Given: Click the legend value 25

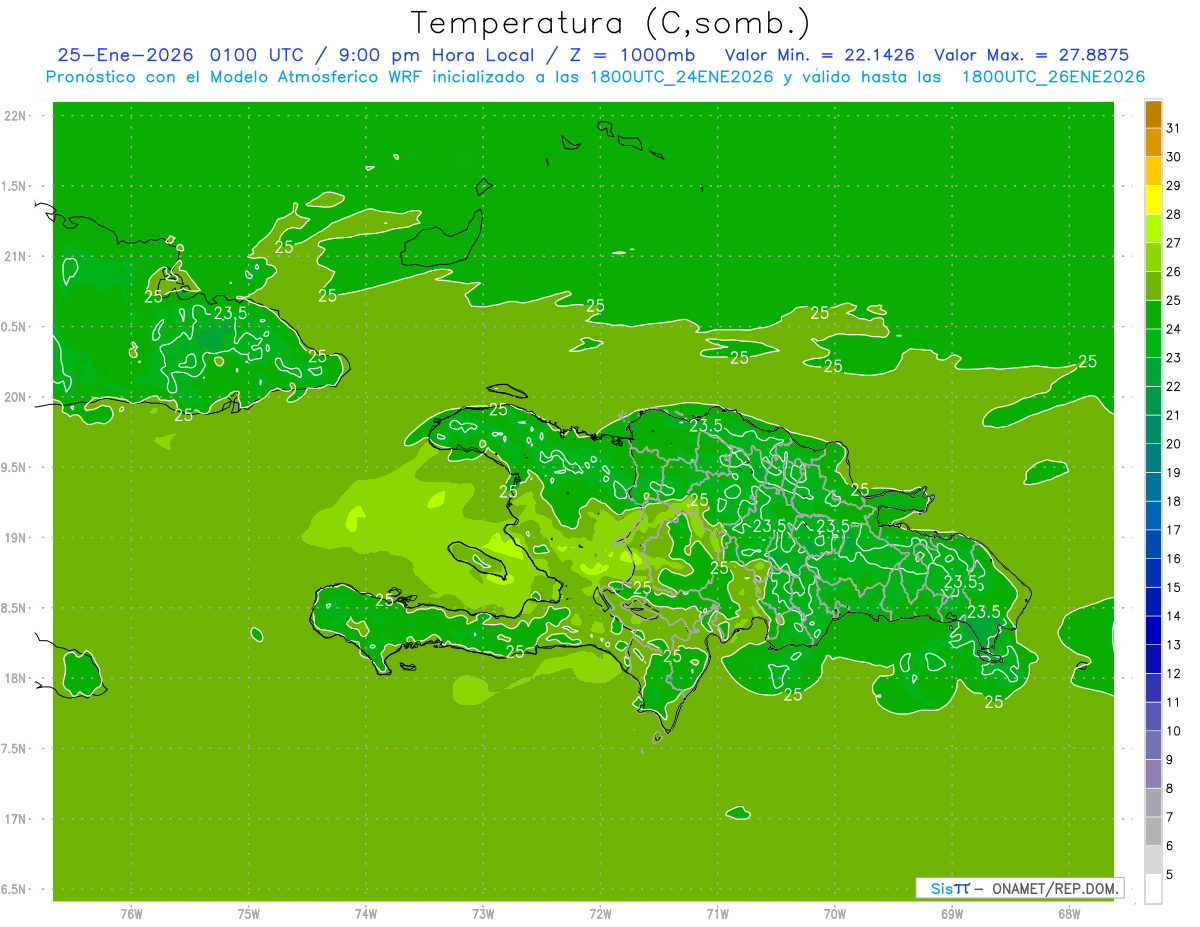Looking at the screenshot, I should coord(1174,300).
